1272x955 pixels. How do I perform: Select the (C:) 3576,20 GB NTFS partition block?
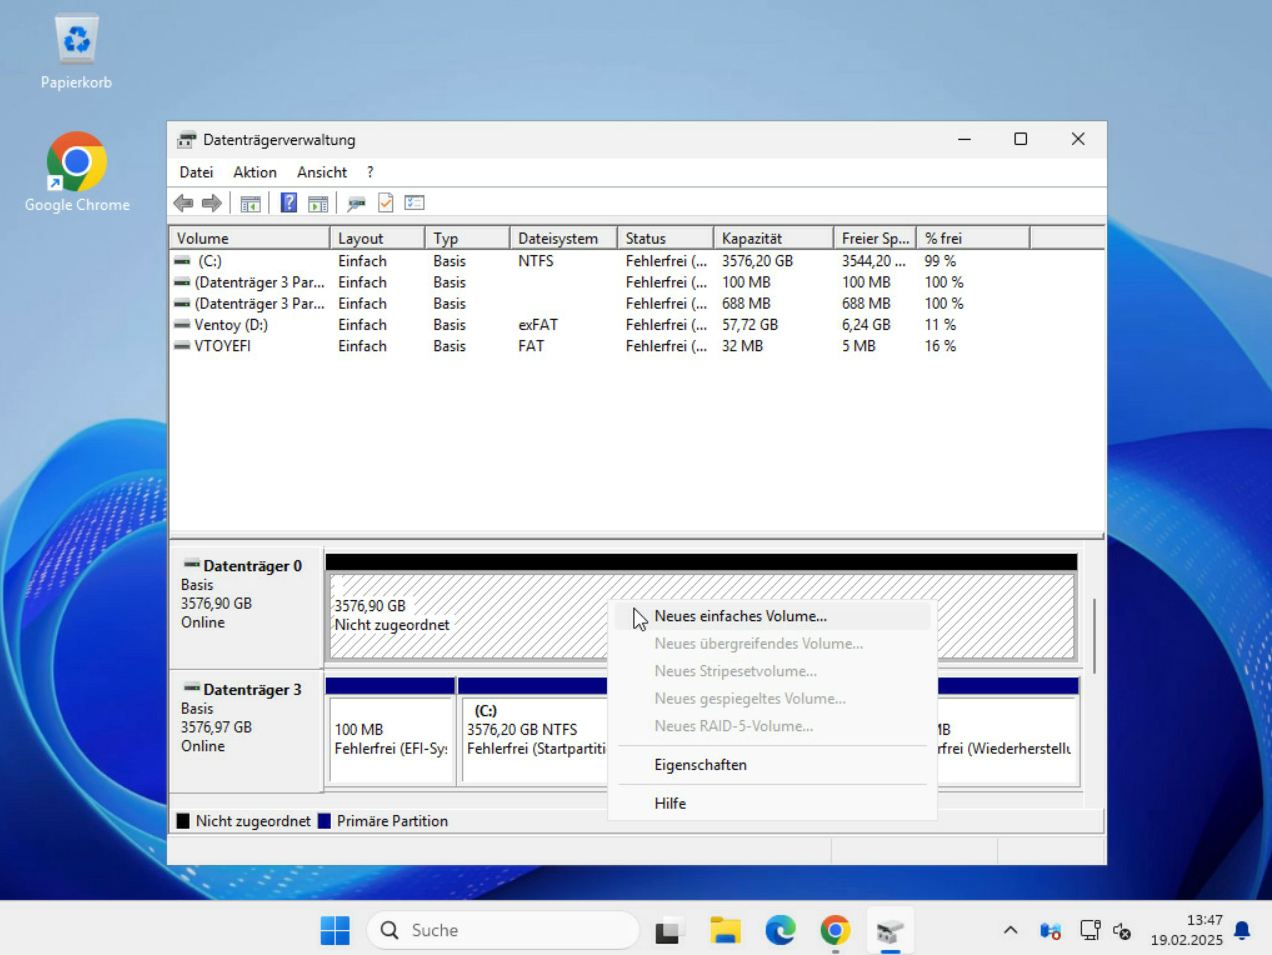[533, 739]
